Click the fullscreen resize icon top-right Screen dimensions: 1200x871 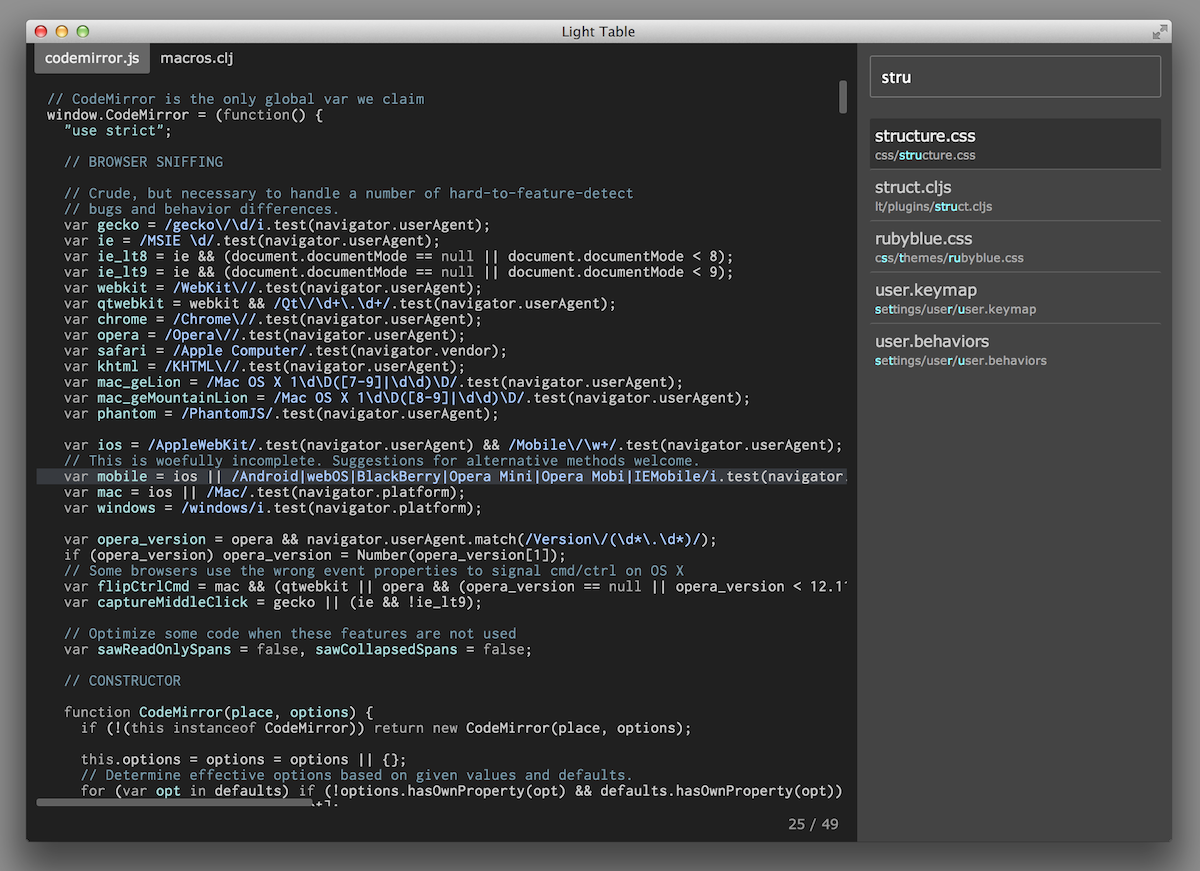point(1160,32)
